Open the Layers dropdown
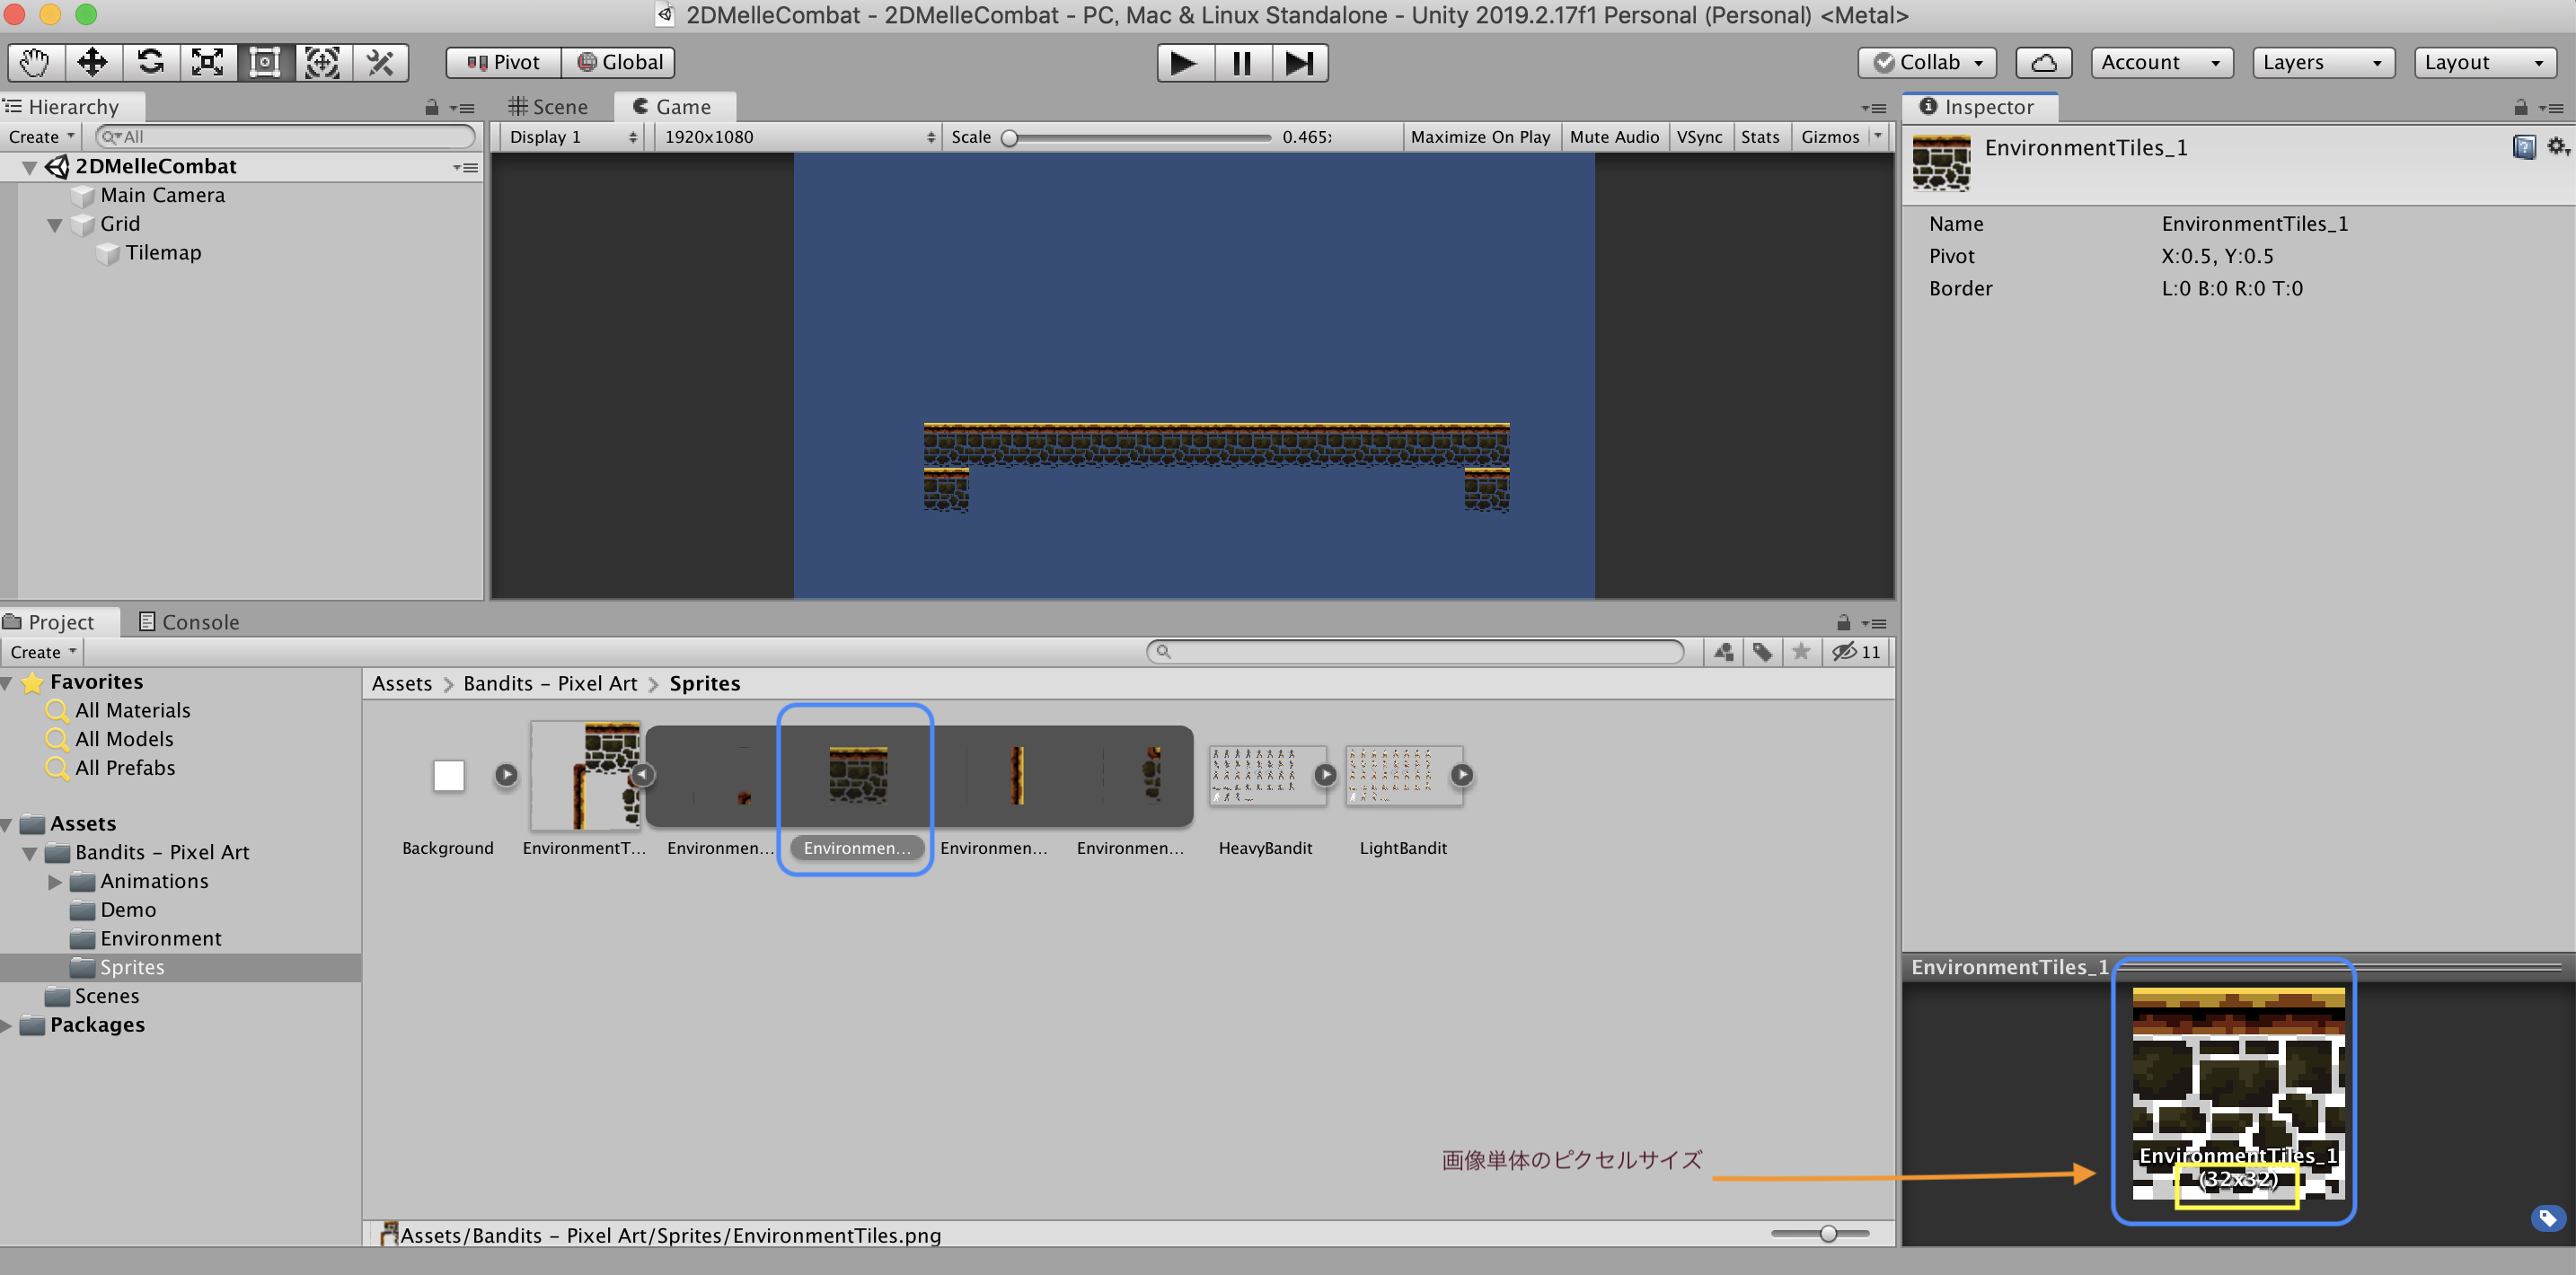 [x=2323, y=62]
